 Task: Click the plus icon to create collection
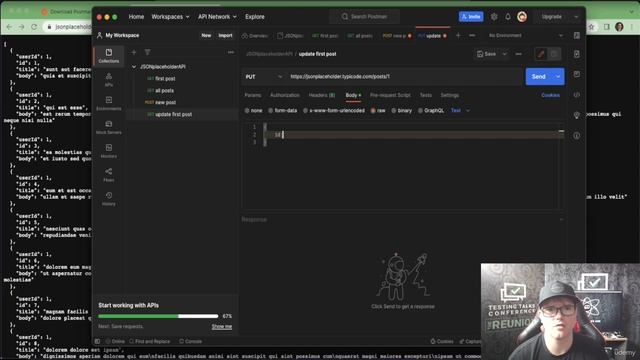point(134,52)
